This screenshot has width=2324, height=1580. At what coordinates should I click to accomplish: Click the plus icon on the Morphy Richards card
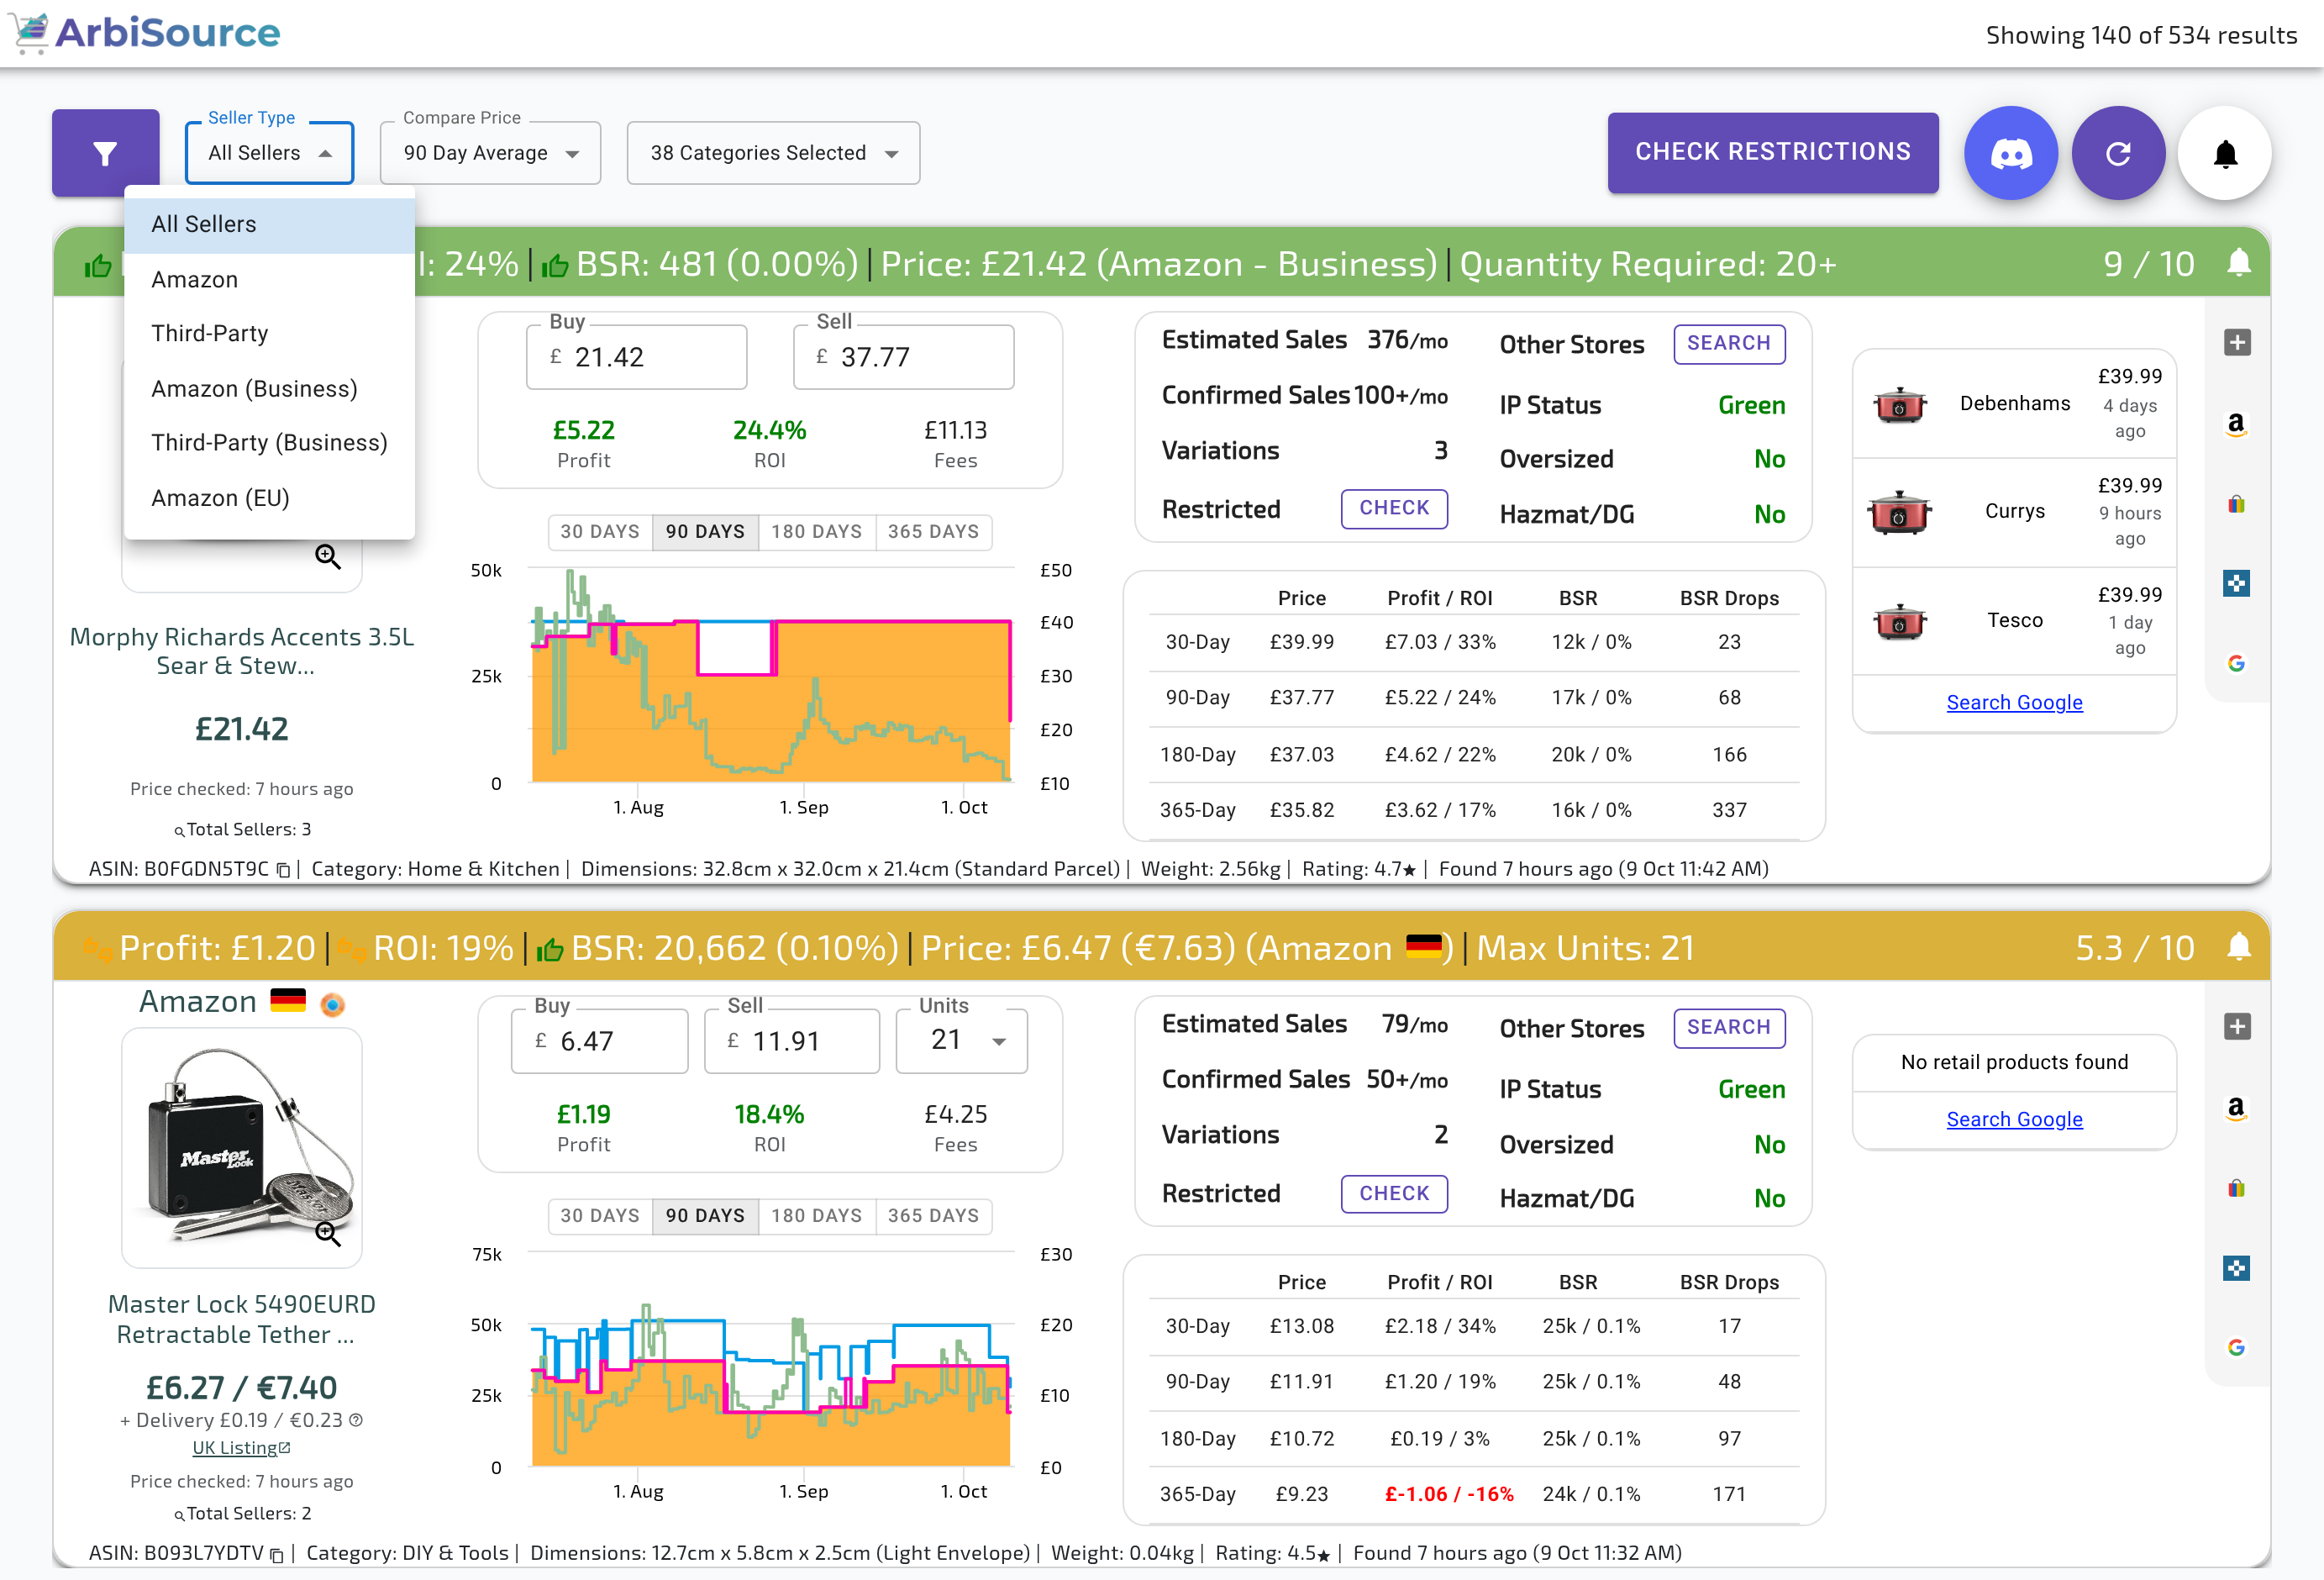pyautogui.click(x=2237, y=343)
